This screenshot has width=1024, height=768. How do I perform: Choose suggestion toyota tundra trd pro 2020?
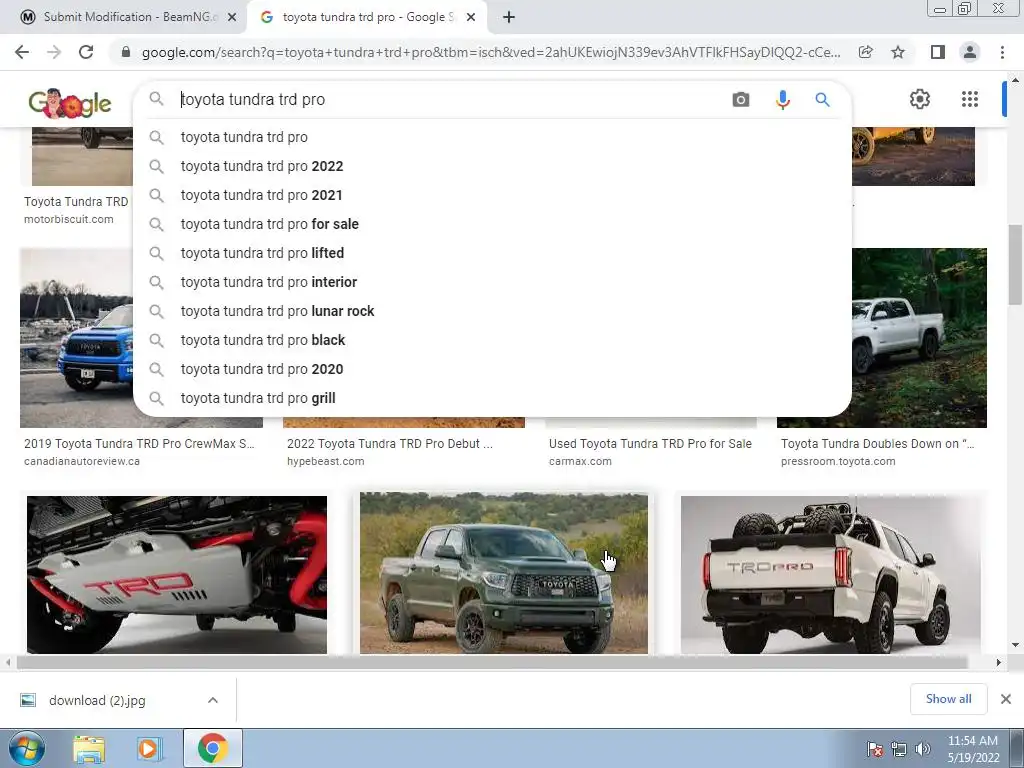coord(492,369)
